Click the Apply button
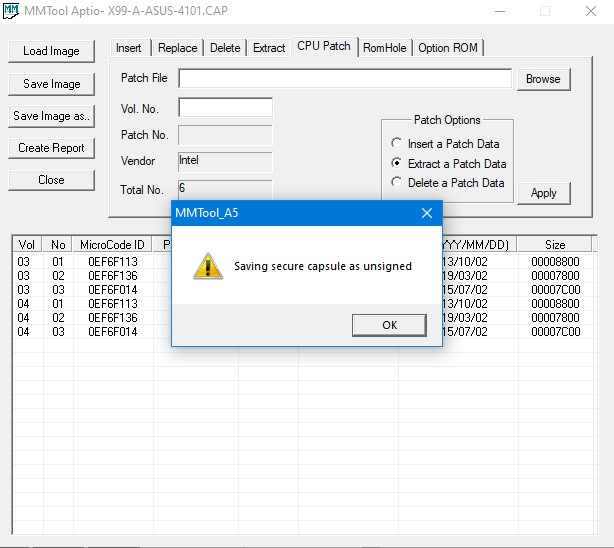614x548 pixels. (x=543, y=193)
